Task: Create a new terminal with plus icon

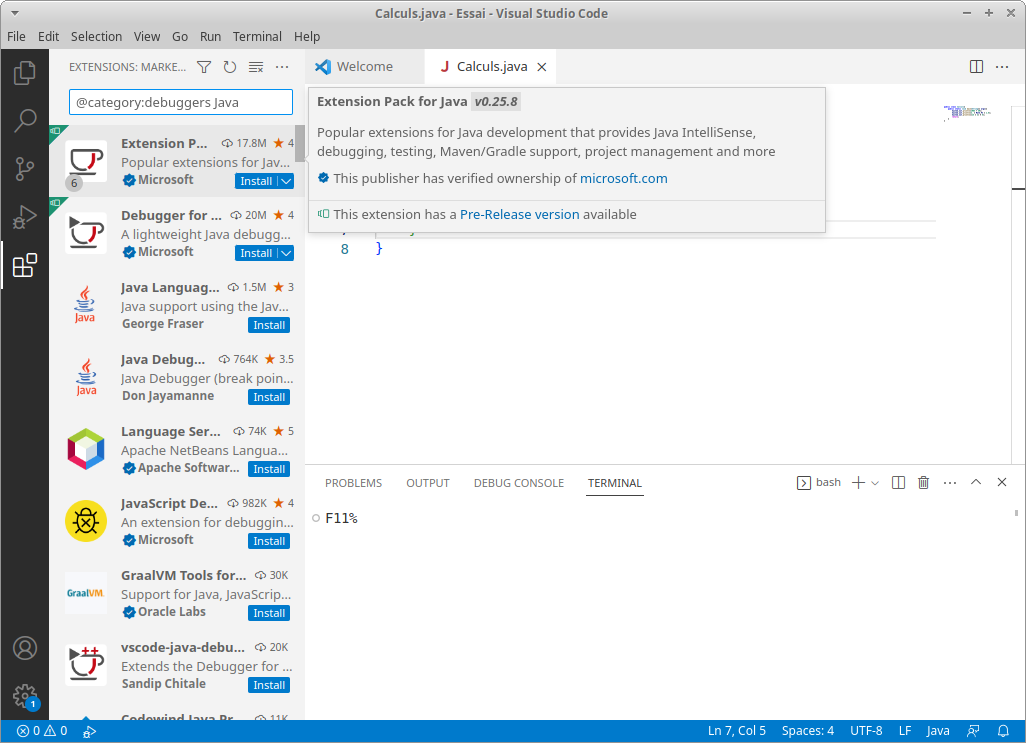Action: pyautogui.click(x=858, y=483)
